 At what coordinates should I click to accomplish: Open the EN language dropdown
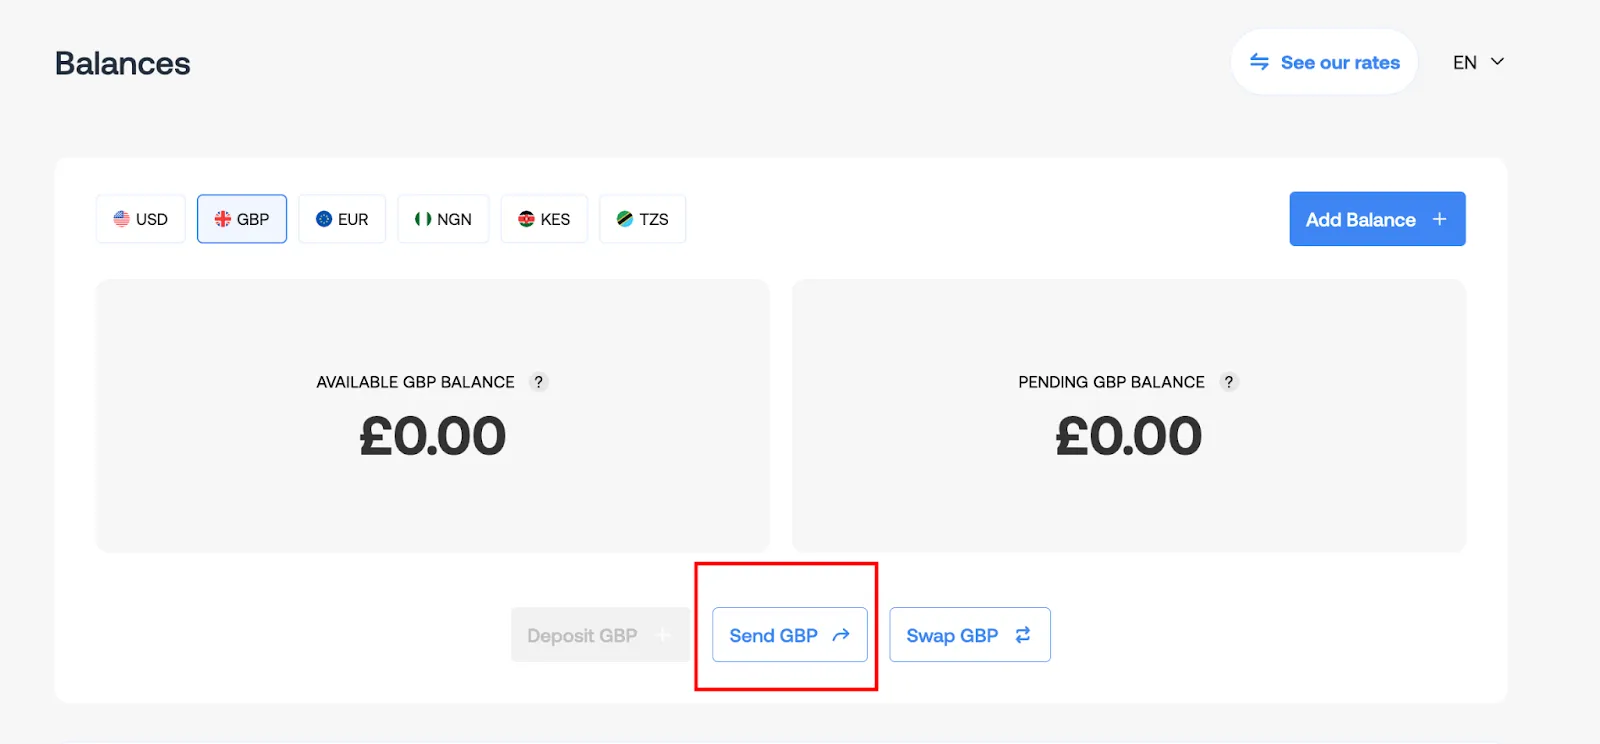click(1478, 62)
